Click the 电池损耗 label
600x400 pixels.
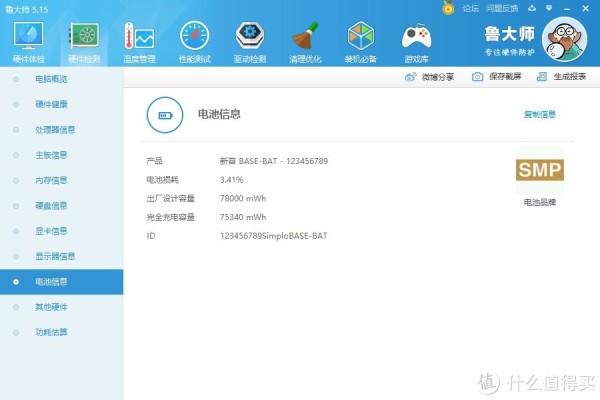coord(162,180)
